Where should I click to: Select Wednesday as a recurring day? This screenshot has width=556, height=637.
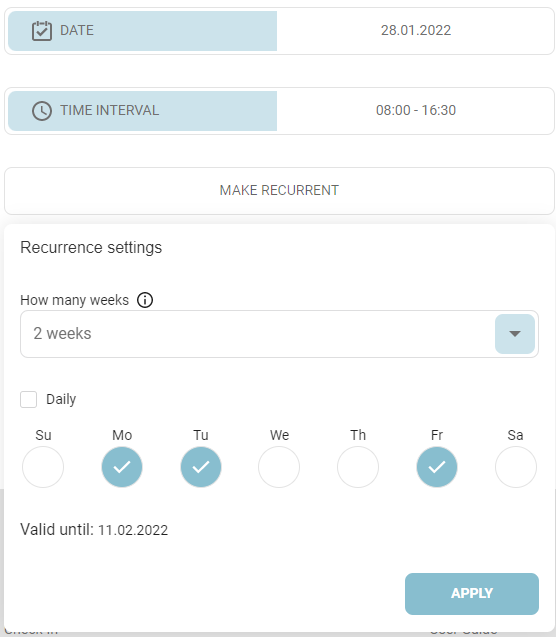[x=279, y=467]
